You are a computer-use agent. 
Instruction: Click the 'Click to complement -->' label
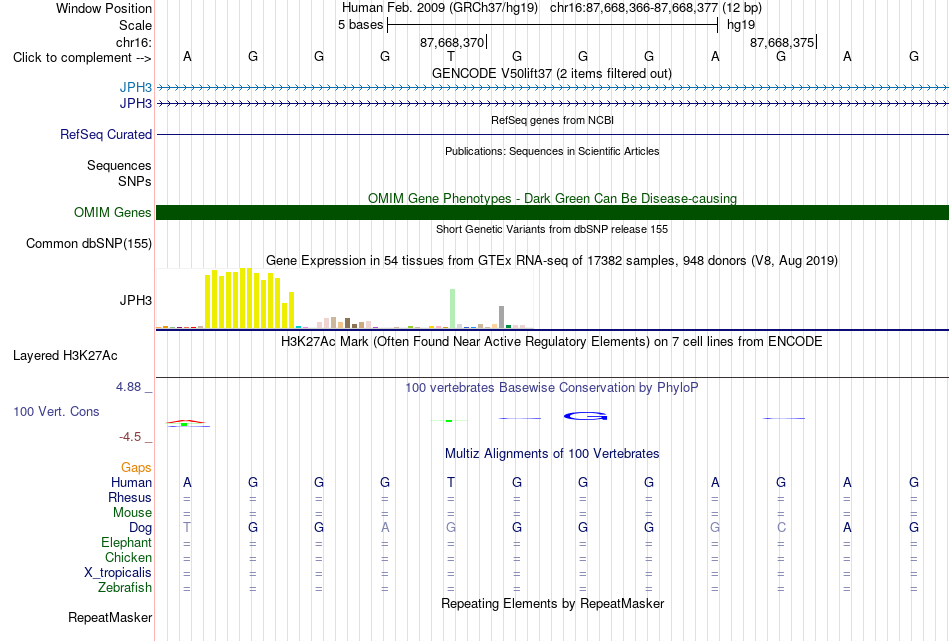(x=82, y=58)
